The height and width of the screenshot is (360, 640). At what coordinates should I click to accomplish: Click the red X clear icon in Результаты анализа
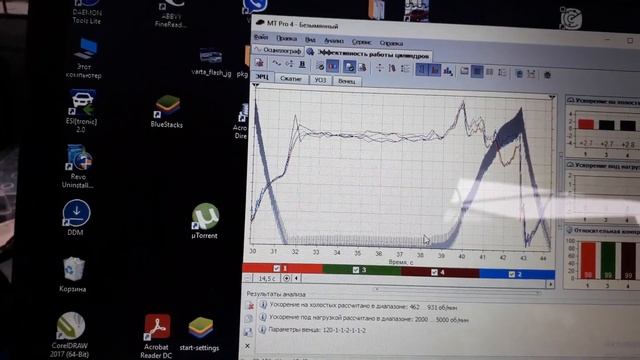pyautogui.click(x=250, y=306)
